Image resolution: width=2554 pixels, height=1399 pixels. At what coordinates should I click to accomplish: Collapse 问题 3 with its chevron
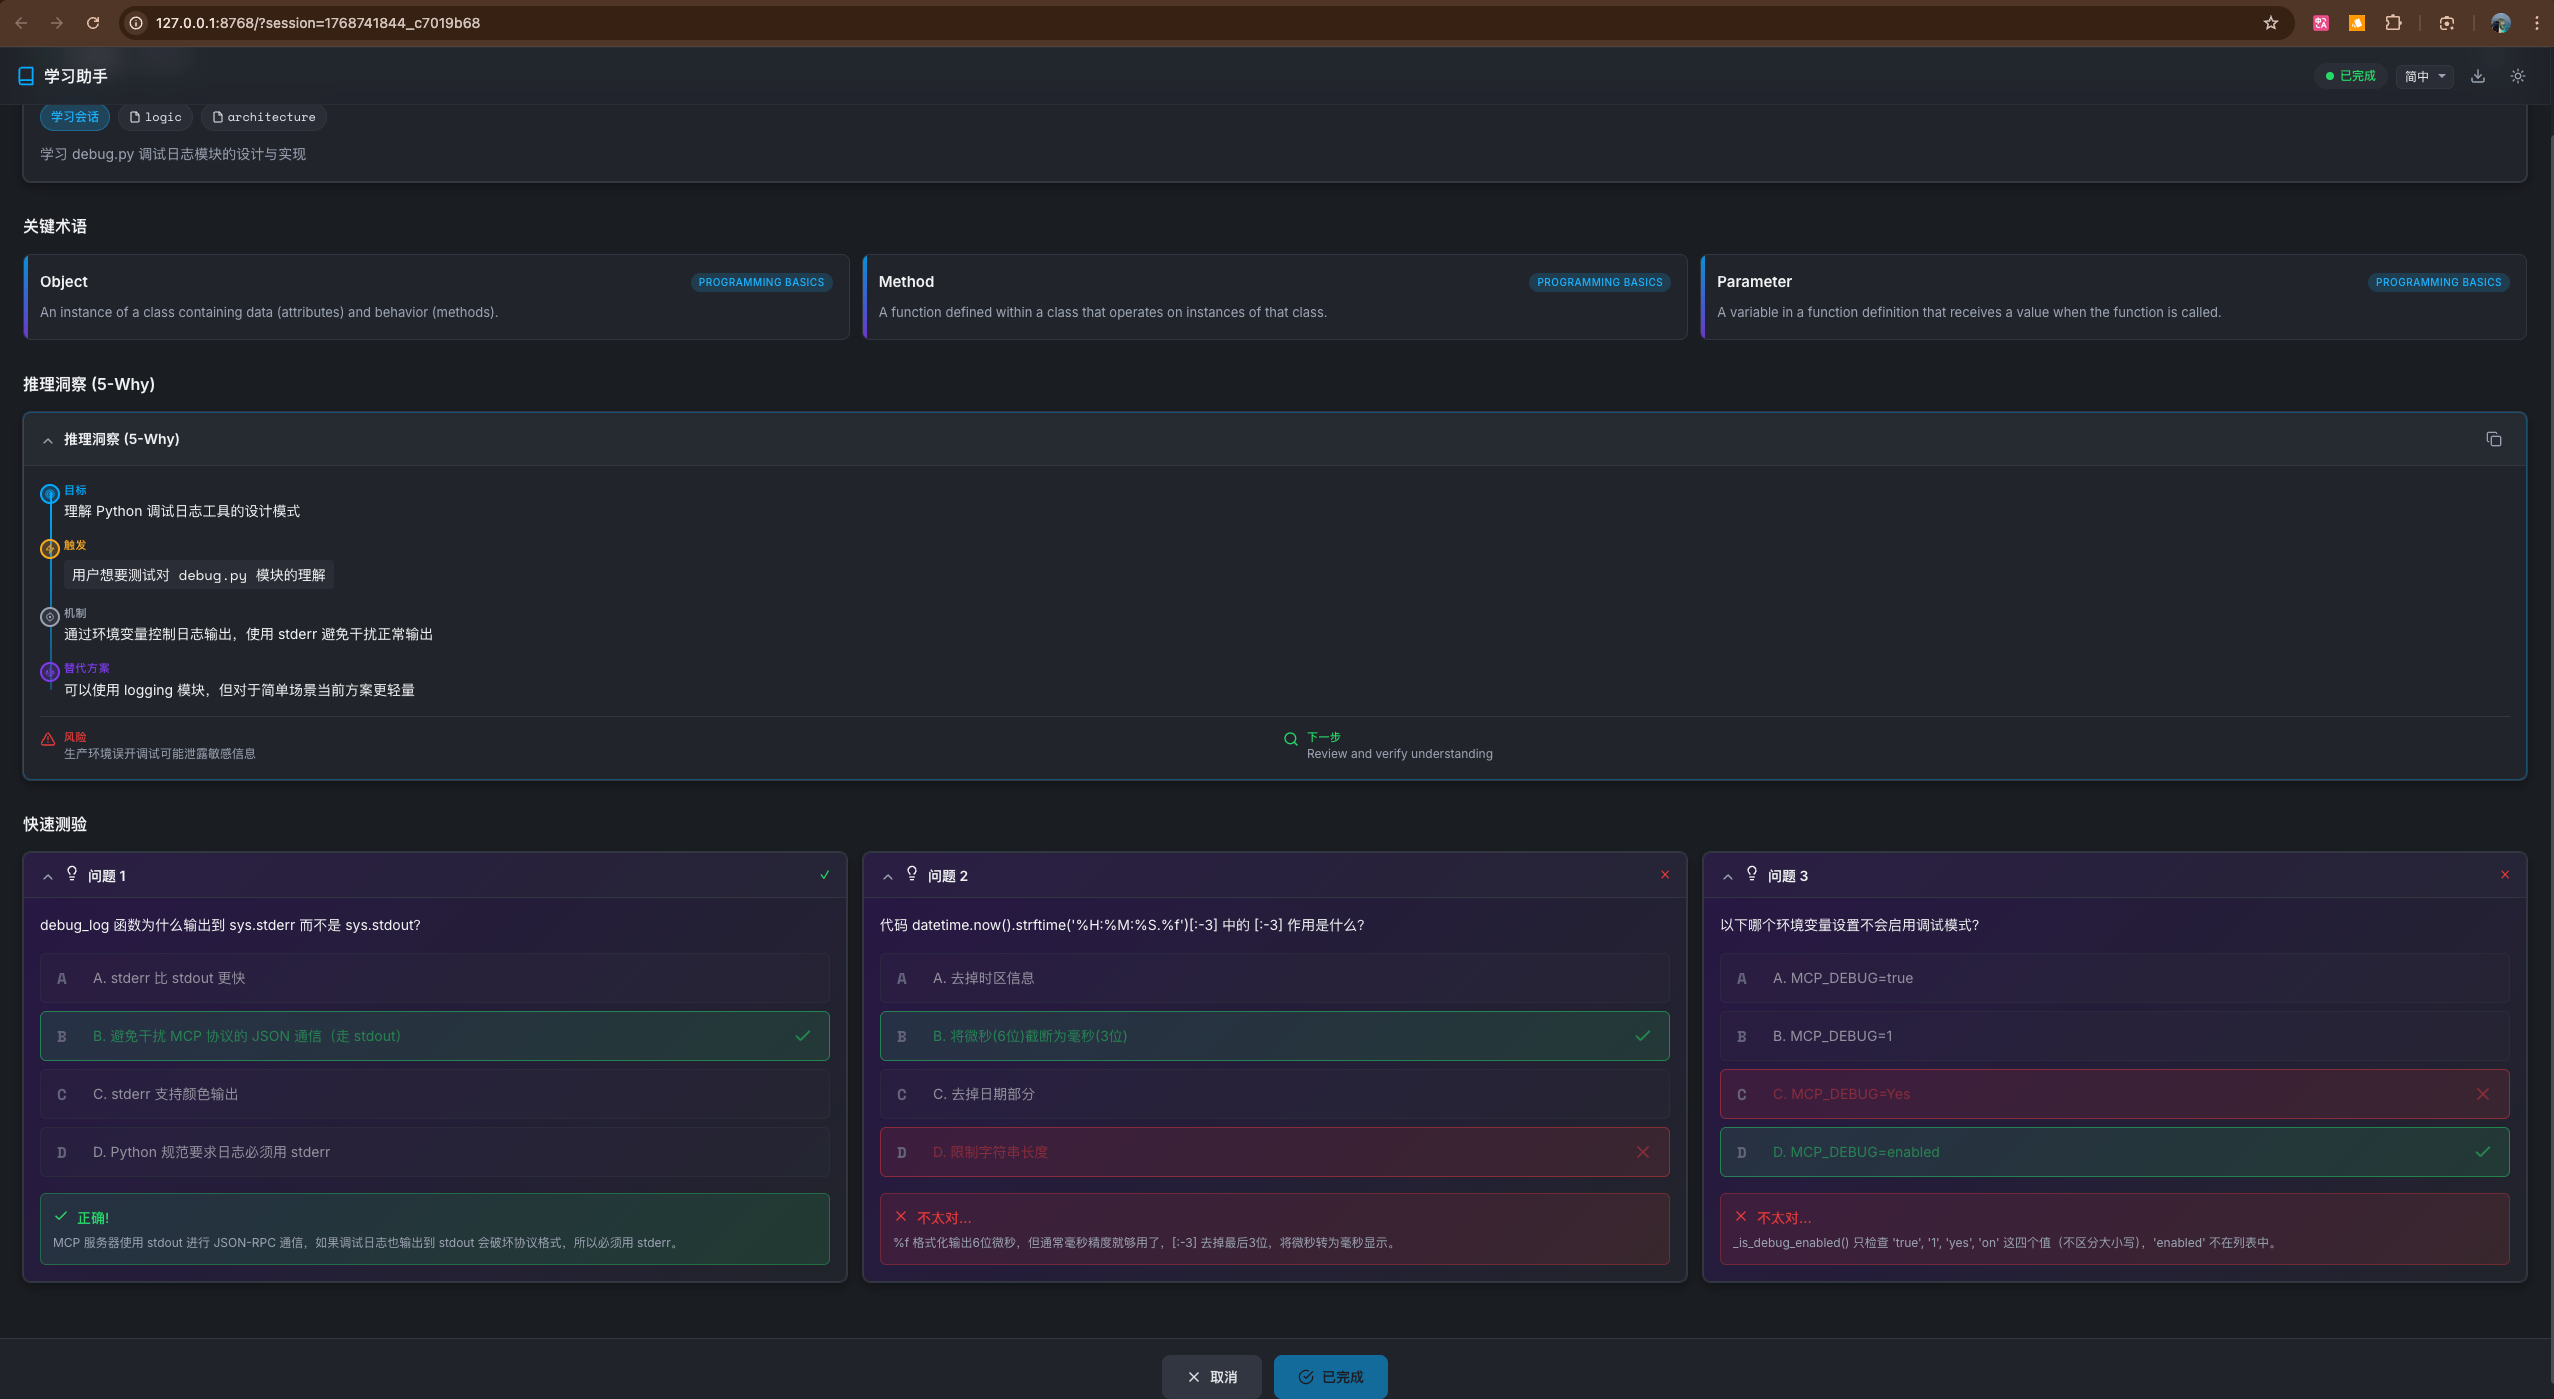(x=1728, y=876)
